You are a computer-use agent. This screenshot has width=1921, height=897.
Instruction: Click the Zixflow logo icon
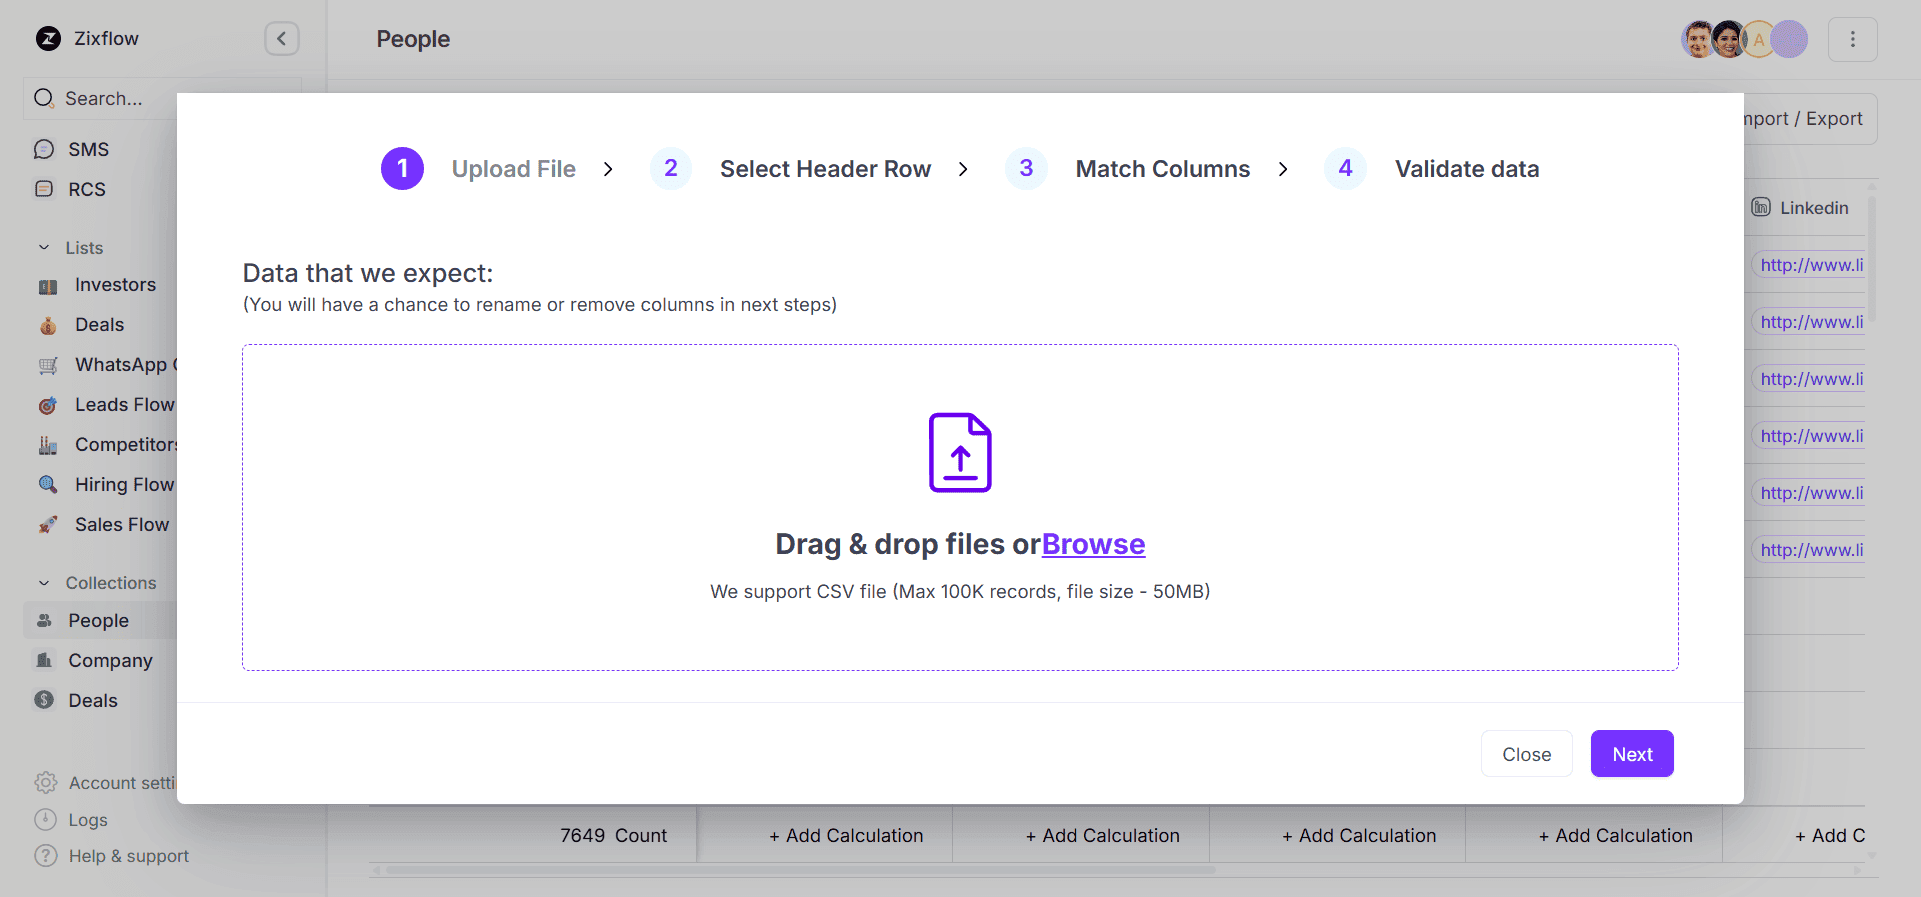coord(48,39)
